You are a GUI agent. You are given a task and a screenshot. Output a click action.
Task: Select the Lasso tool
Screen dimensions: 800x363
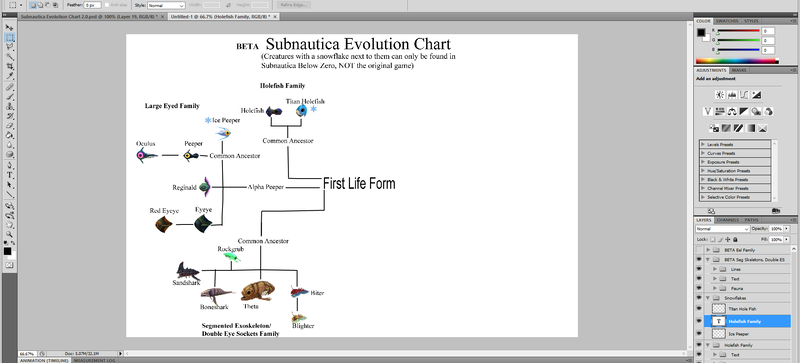pyautogui.click(x=10, y=47)
